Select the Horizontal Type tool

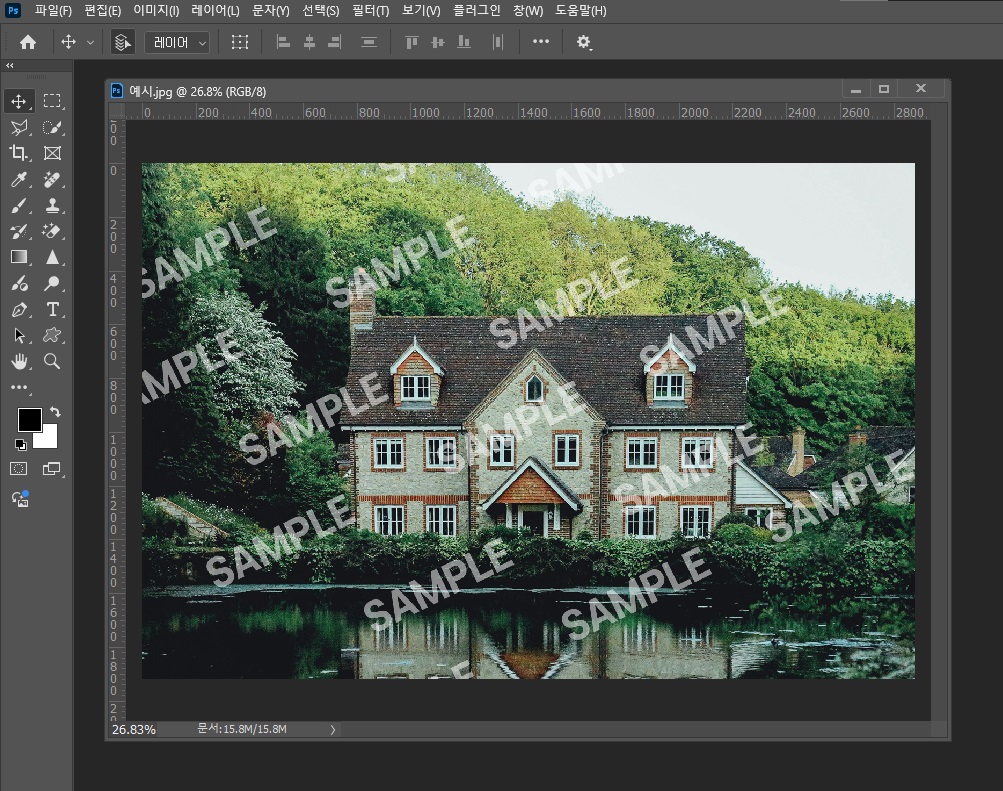point(52,309)
